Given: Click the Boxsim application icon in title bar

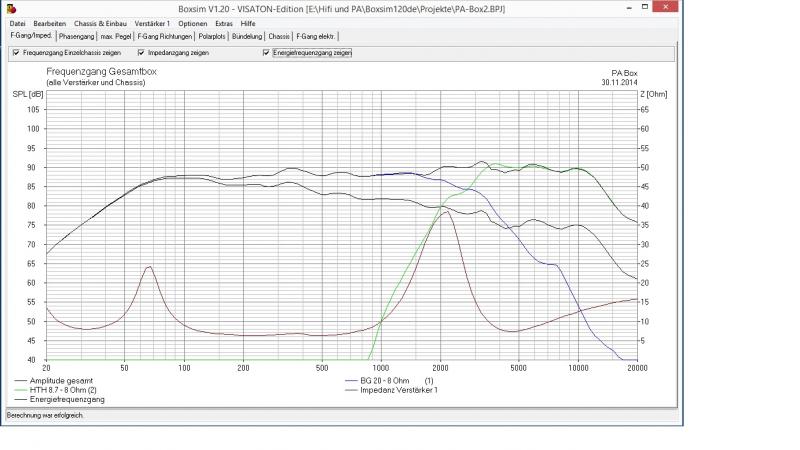Looking at the screenshot, I should [x=11, y=8].
